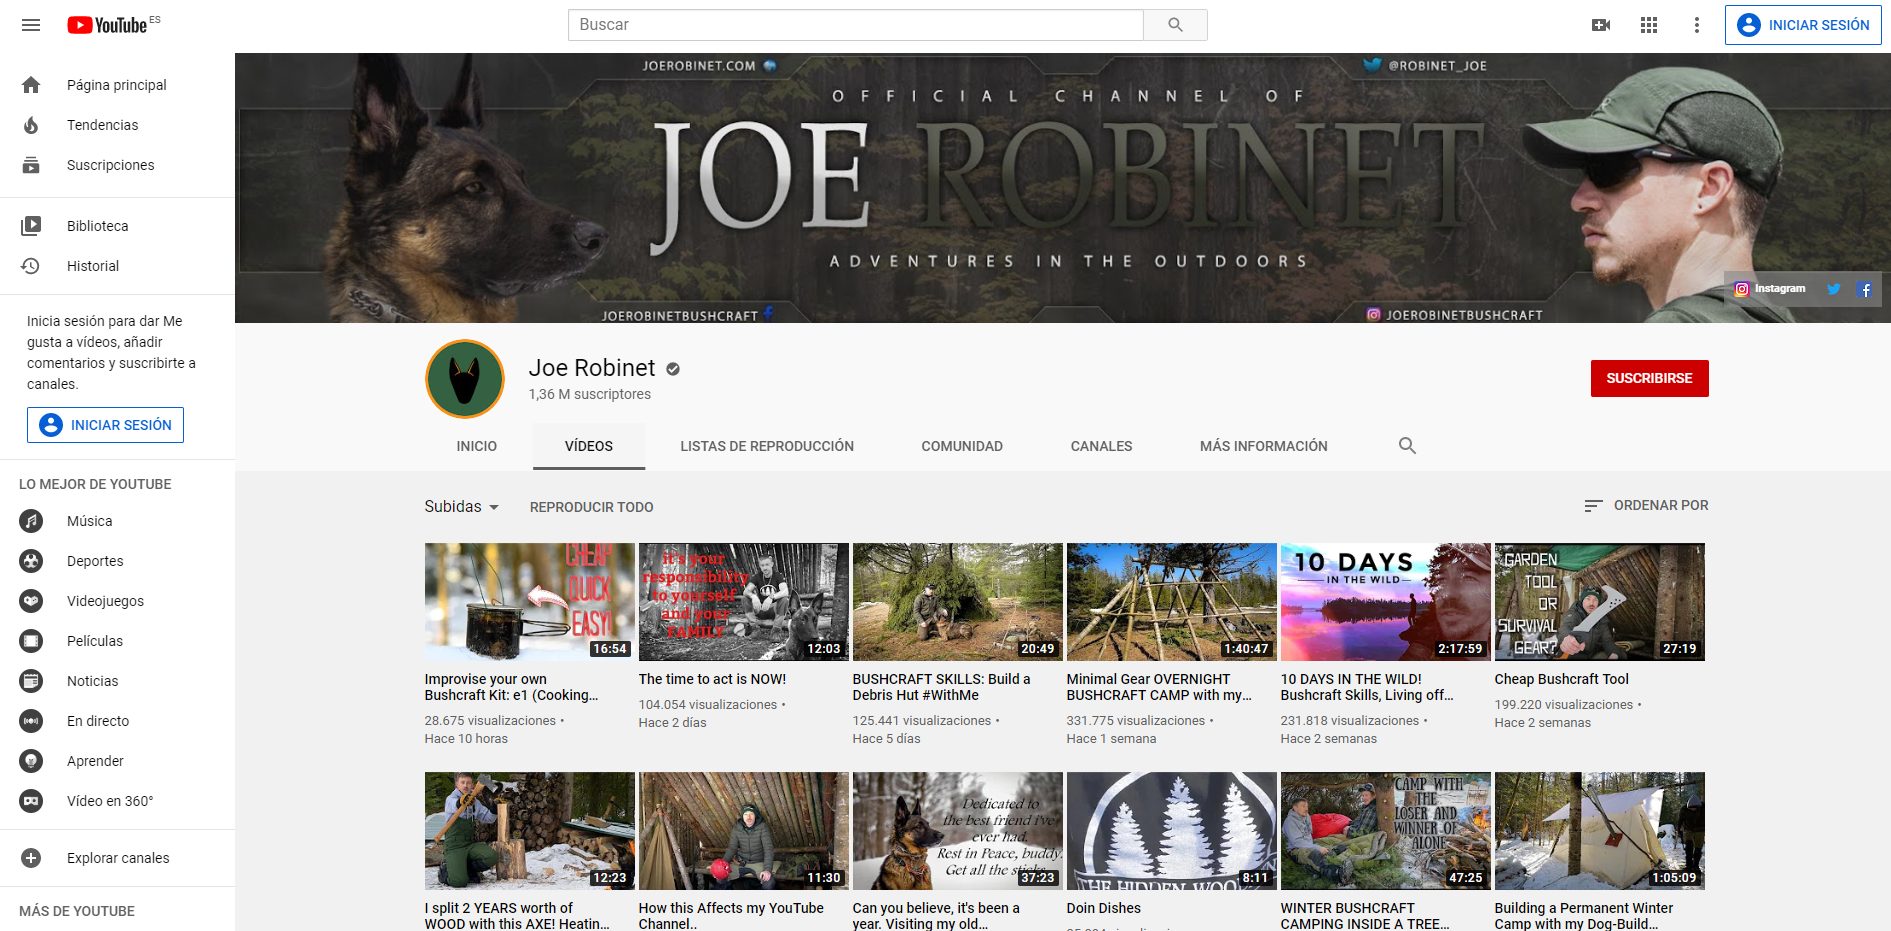Open the Facebook link on banner

coord(1864,289)
